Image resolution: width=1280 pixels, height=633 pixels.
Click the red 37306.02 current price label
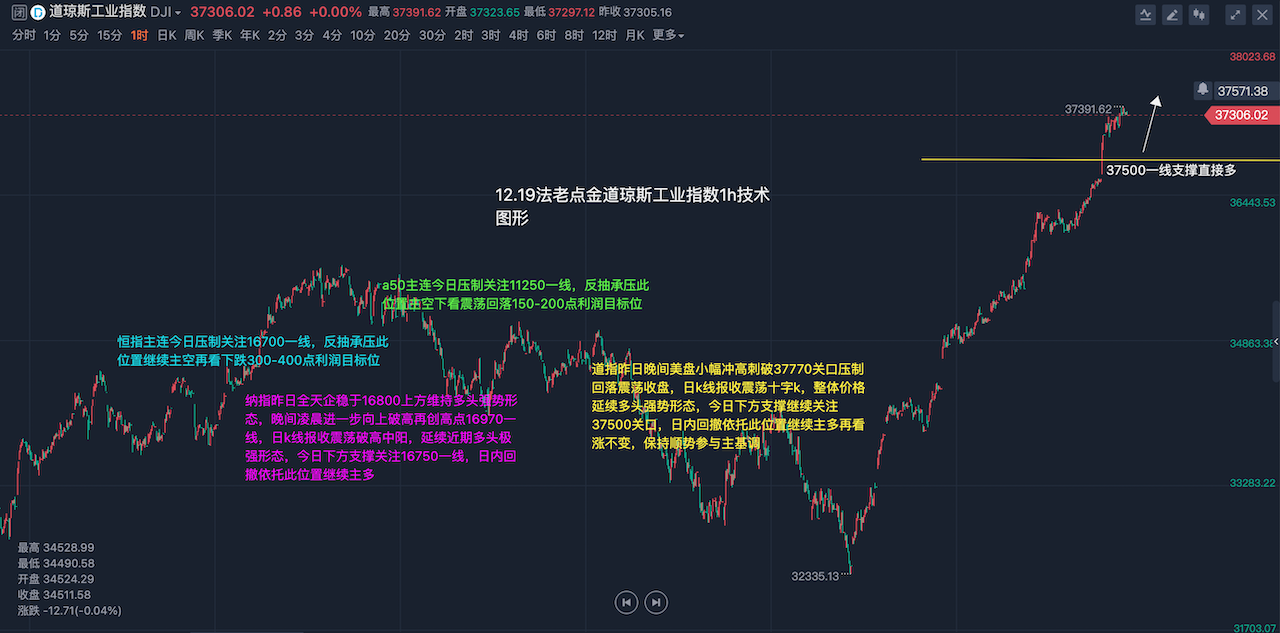1241,115
